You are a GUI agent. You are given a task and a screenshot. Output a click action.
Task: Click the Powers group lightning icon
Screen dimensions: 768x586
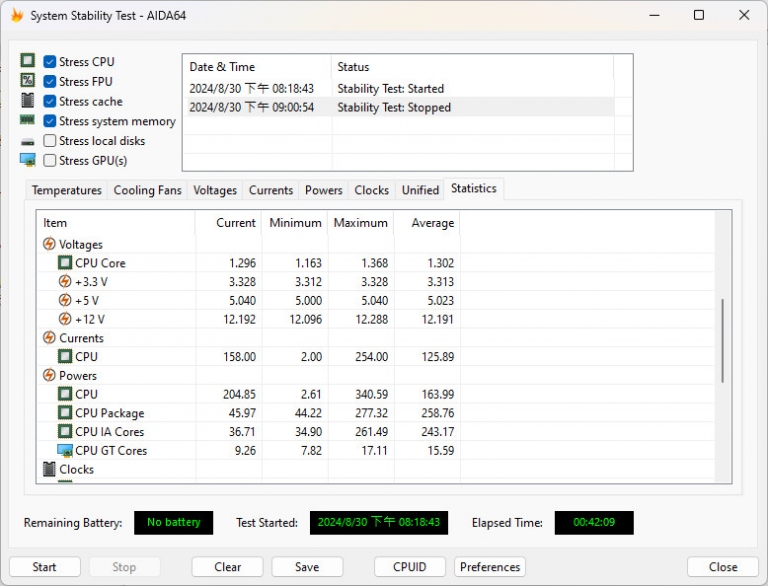[x=49, y=375]
